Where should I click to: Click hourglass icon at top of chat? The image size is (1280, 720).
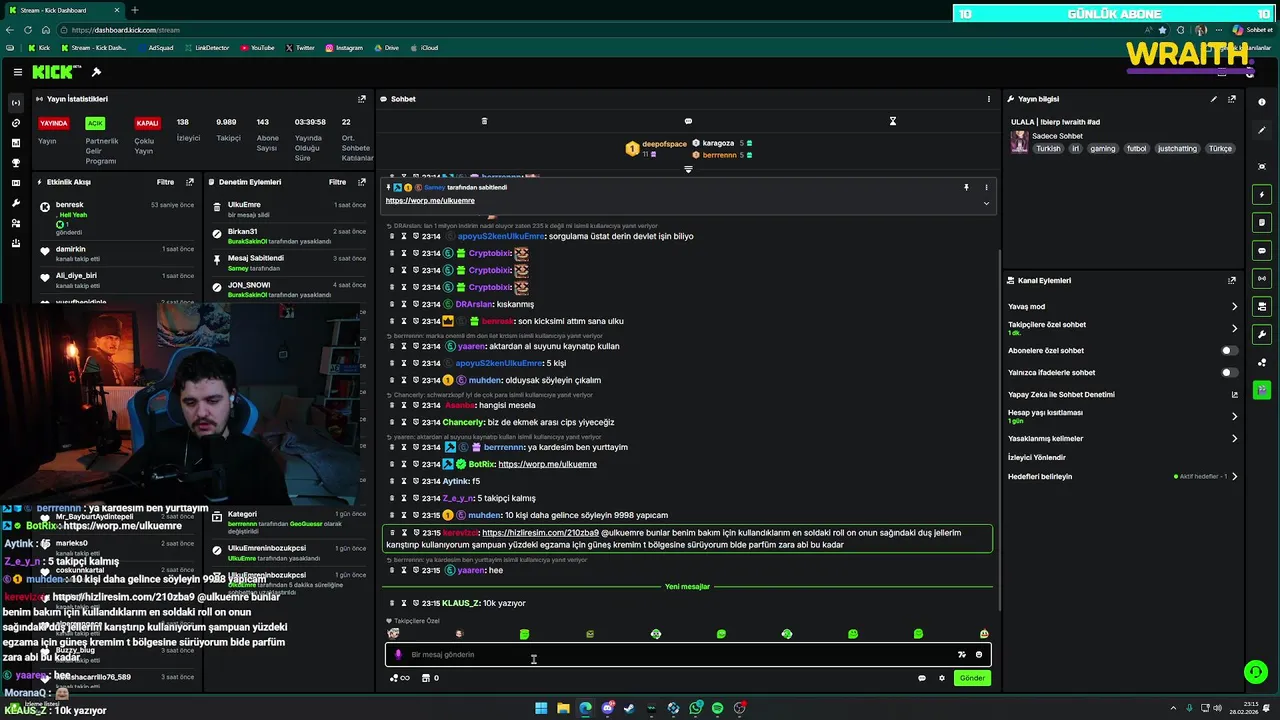tap(893, 121)
